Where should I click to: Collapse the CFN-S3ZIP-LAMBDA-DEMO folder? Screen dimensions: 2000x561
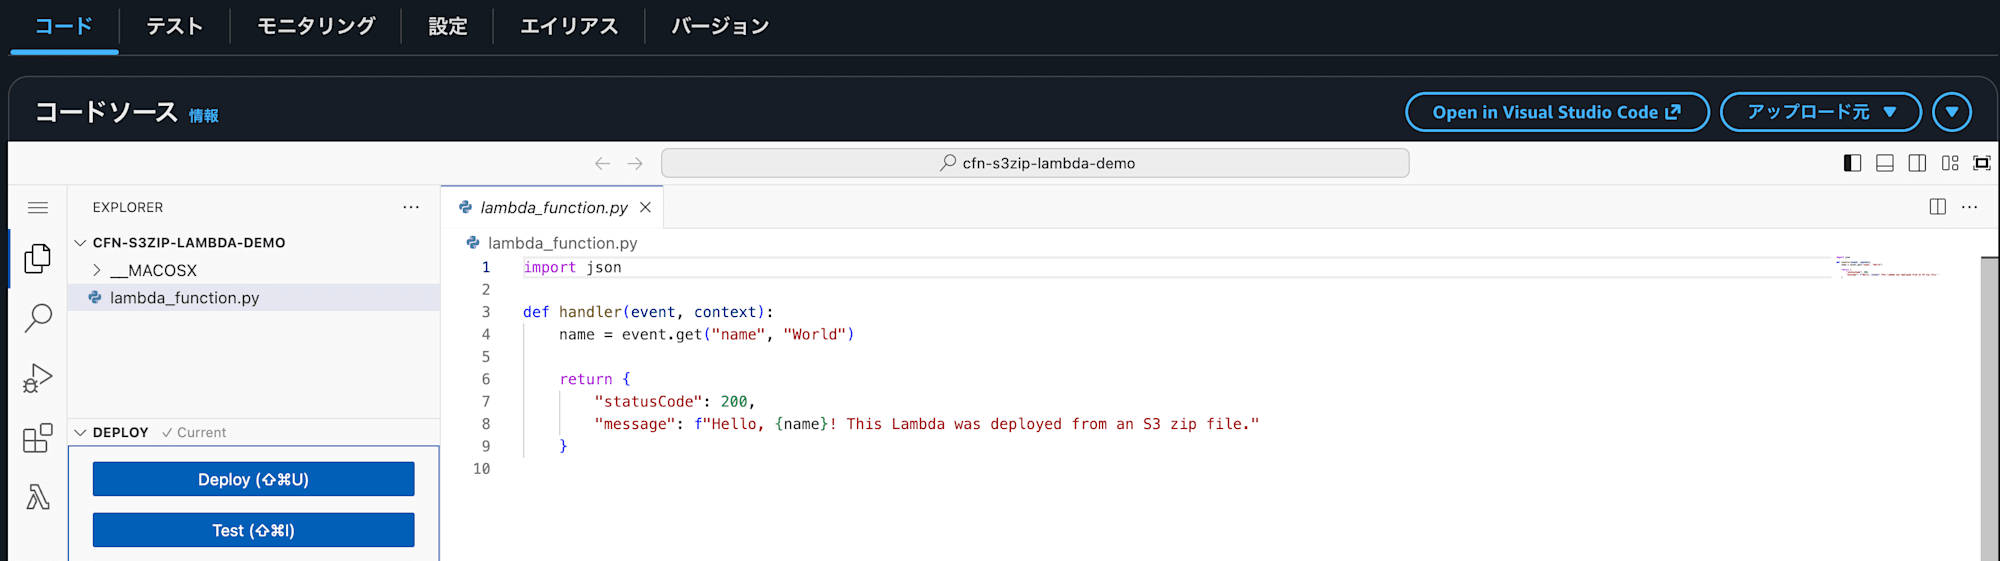[81, 243]
